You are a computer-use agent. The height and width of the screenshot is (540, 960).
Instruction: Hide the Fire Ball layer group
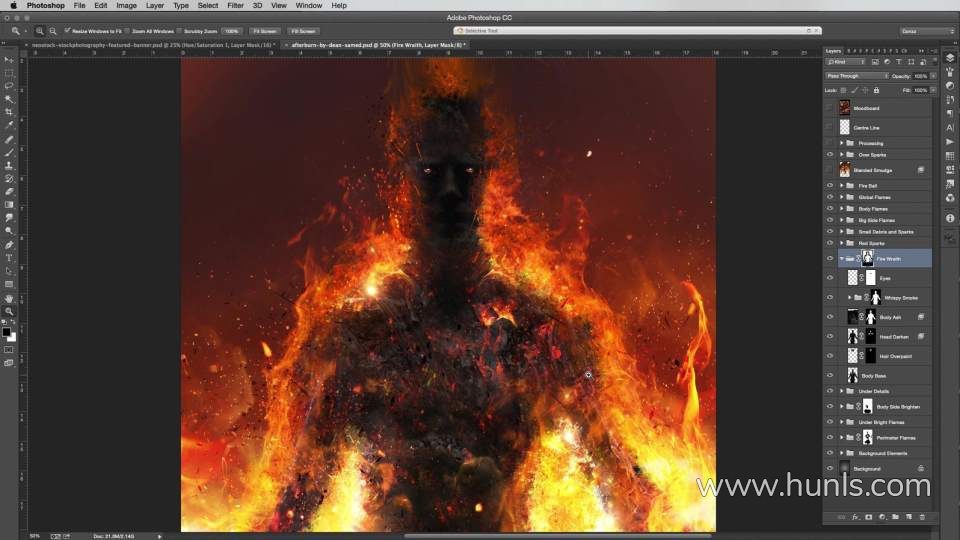830,186
